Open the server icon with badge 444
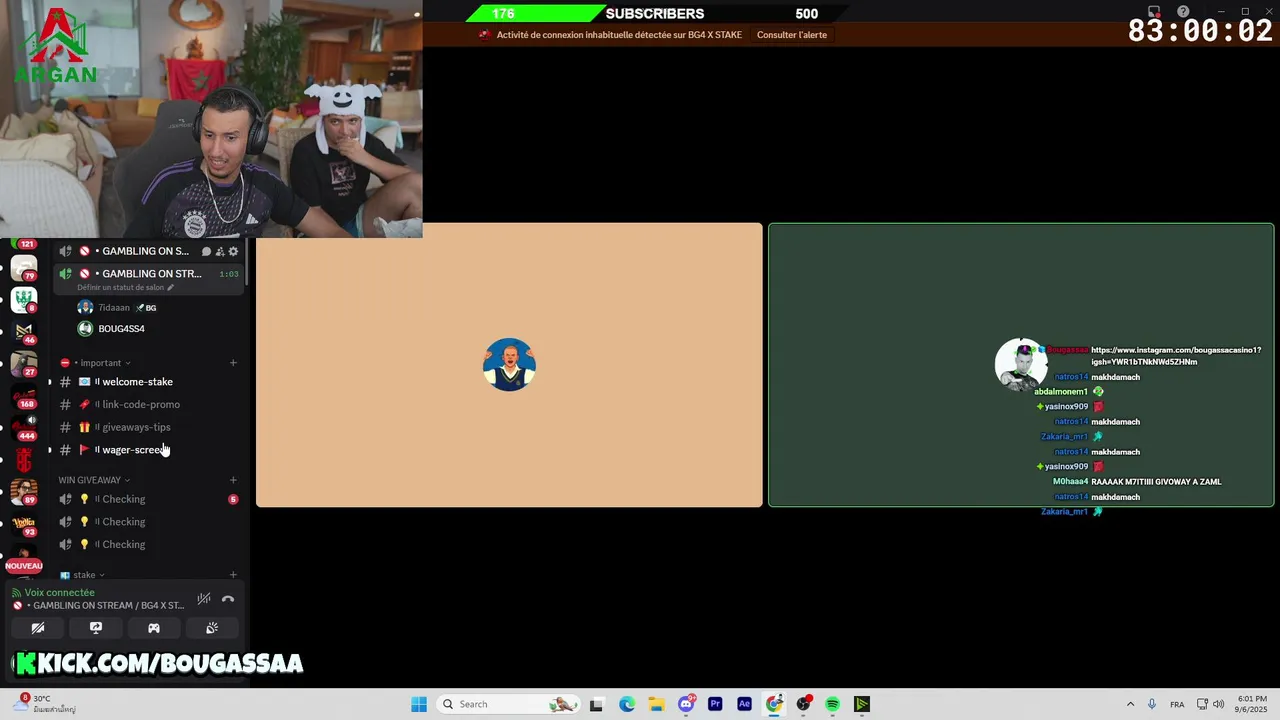This screenshot has width=1280, height=720. click(x=24, y=427)
